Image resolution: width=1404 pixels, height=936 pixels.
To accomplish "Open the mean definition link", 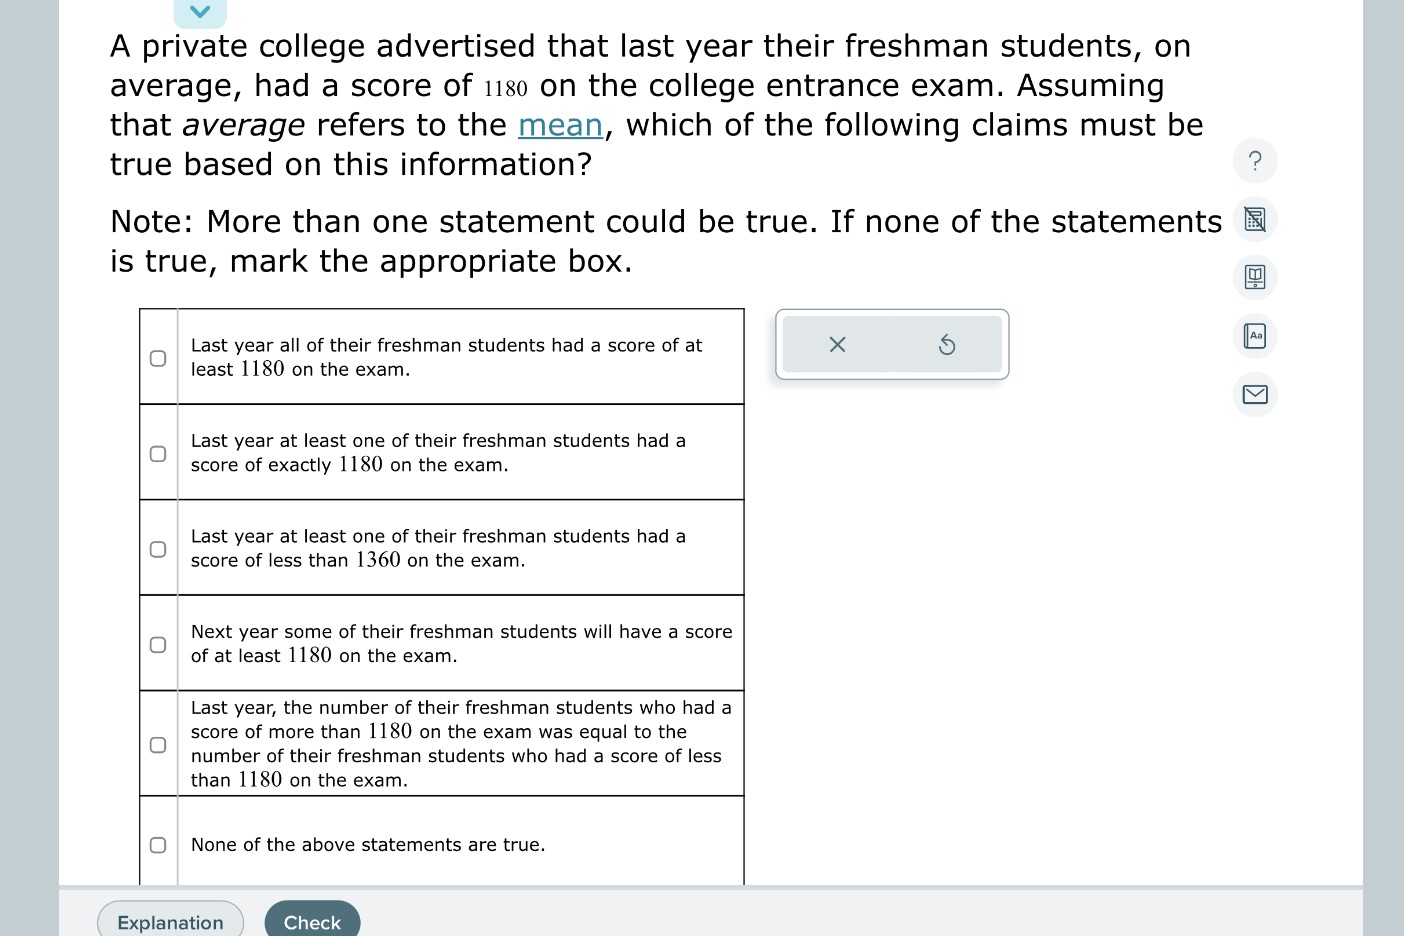I will coord(560,125).
